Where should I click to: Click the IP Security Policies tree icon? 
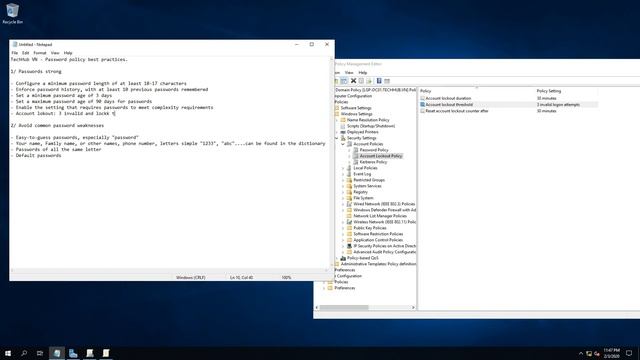(349, 246)
